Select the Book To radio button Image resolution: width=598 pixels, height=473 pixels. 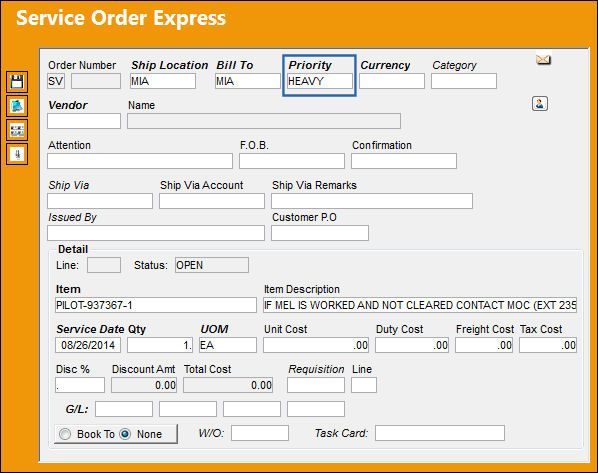65,434
